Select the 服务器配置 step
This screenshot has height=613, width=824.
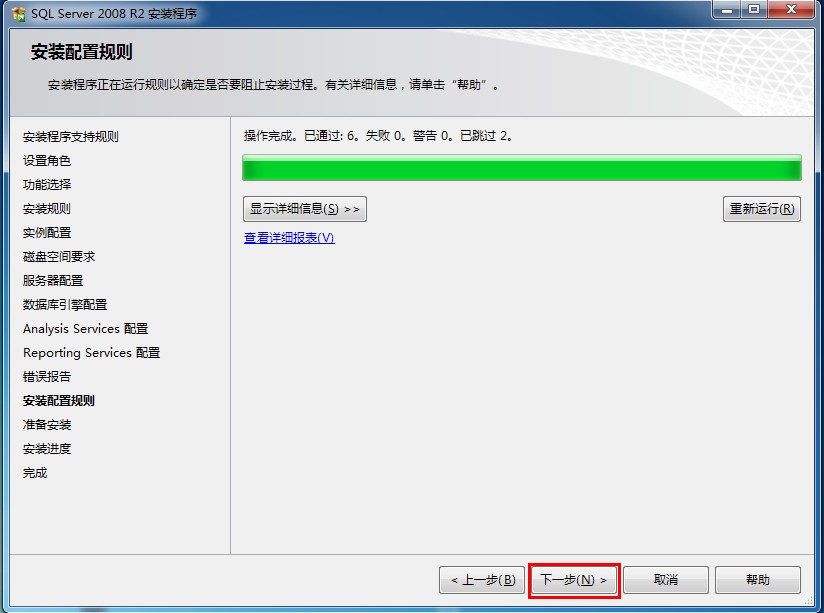click(x=53, y=281)
